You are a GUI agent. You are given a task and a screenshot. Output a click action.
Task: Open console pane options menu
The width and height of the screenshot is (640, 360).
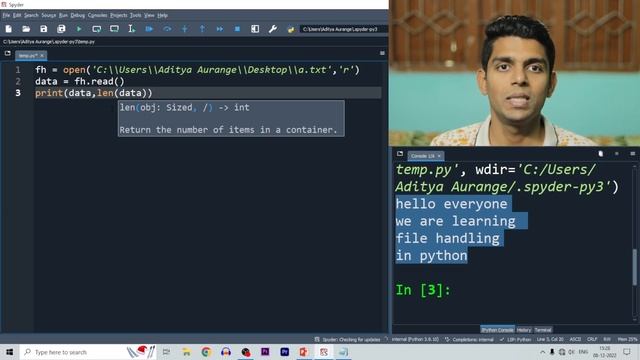[633, 153]
